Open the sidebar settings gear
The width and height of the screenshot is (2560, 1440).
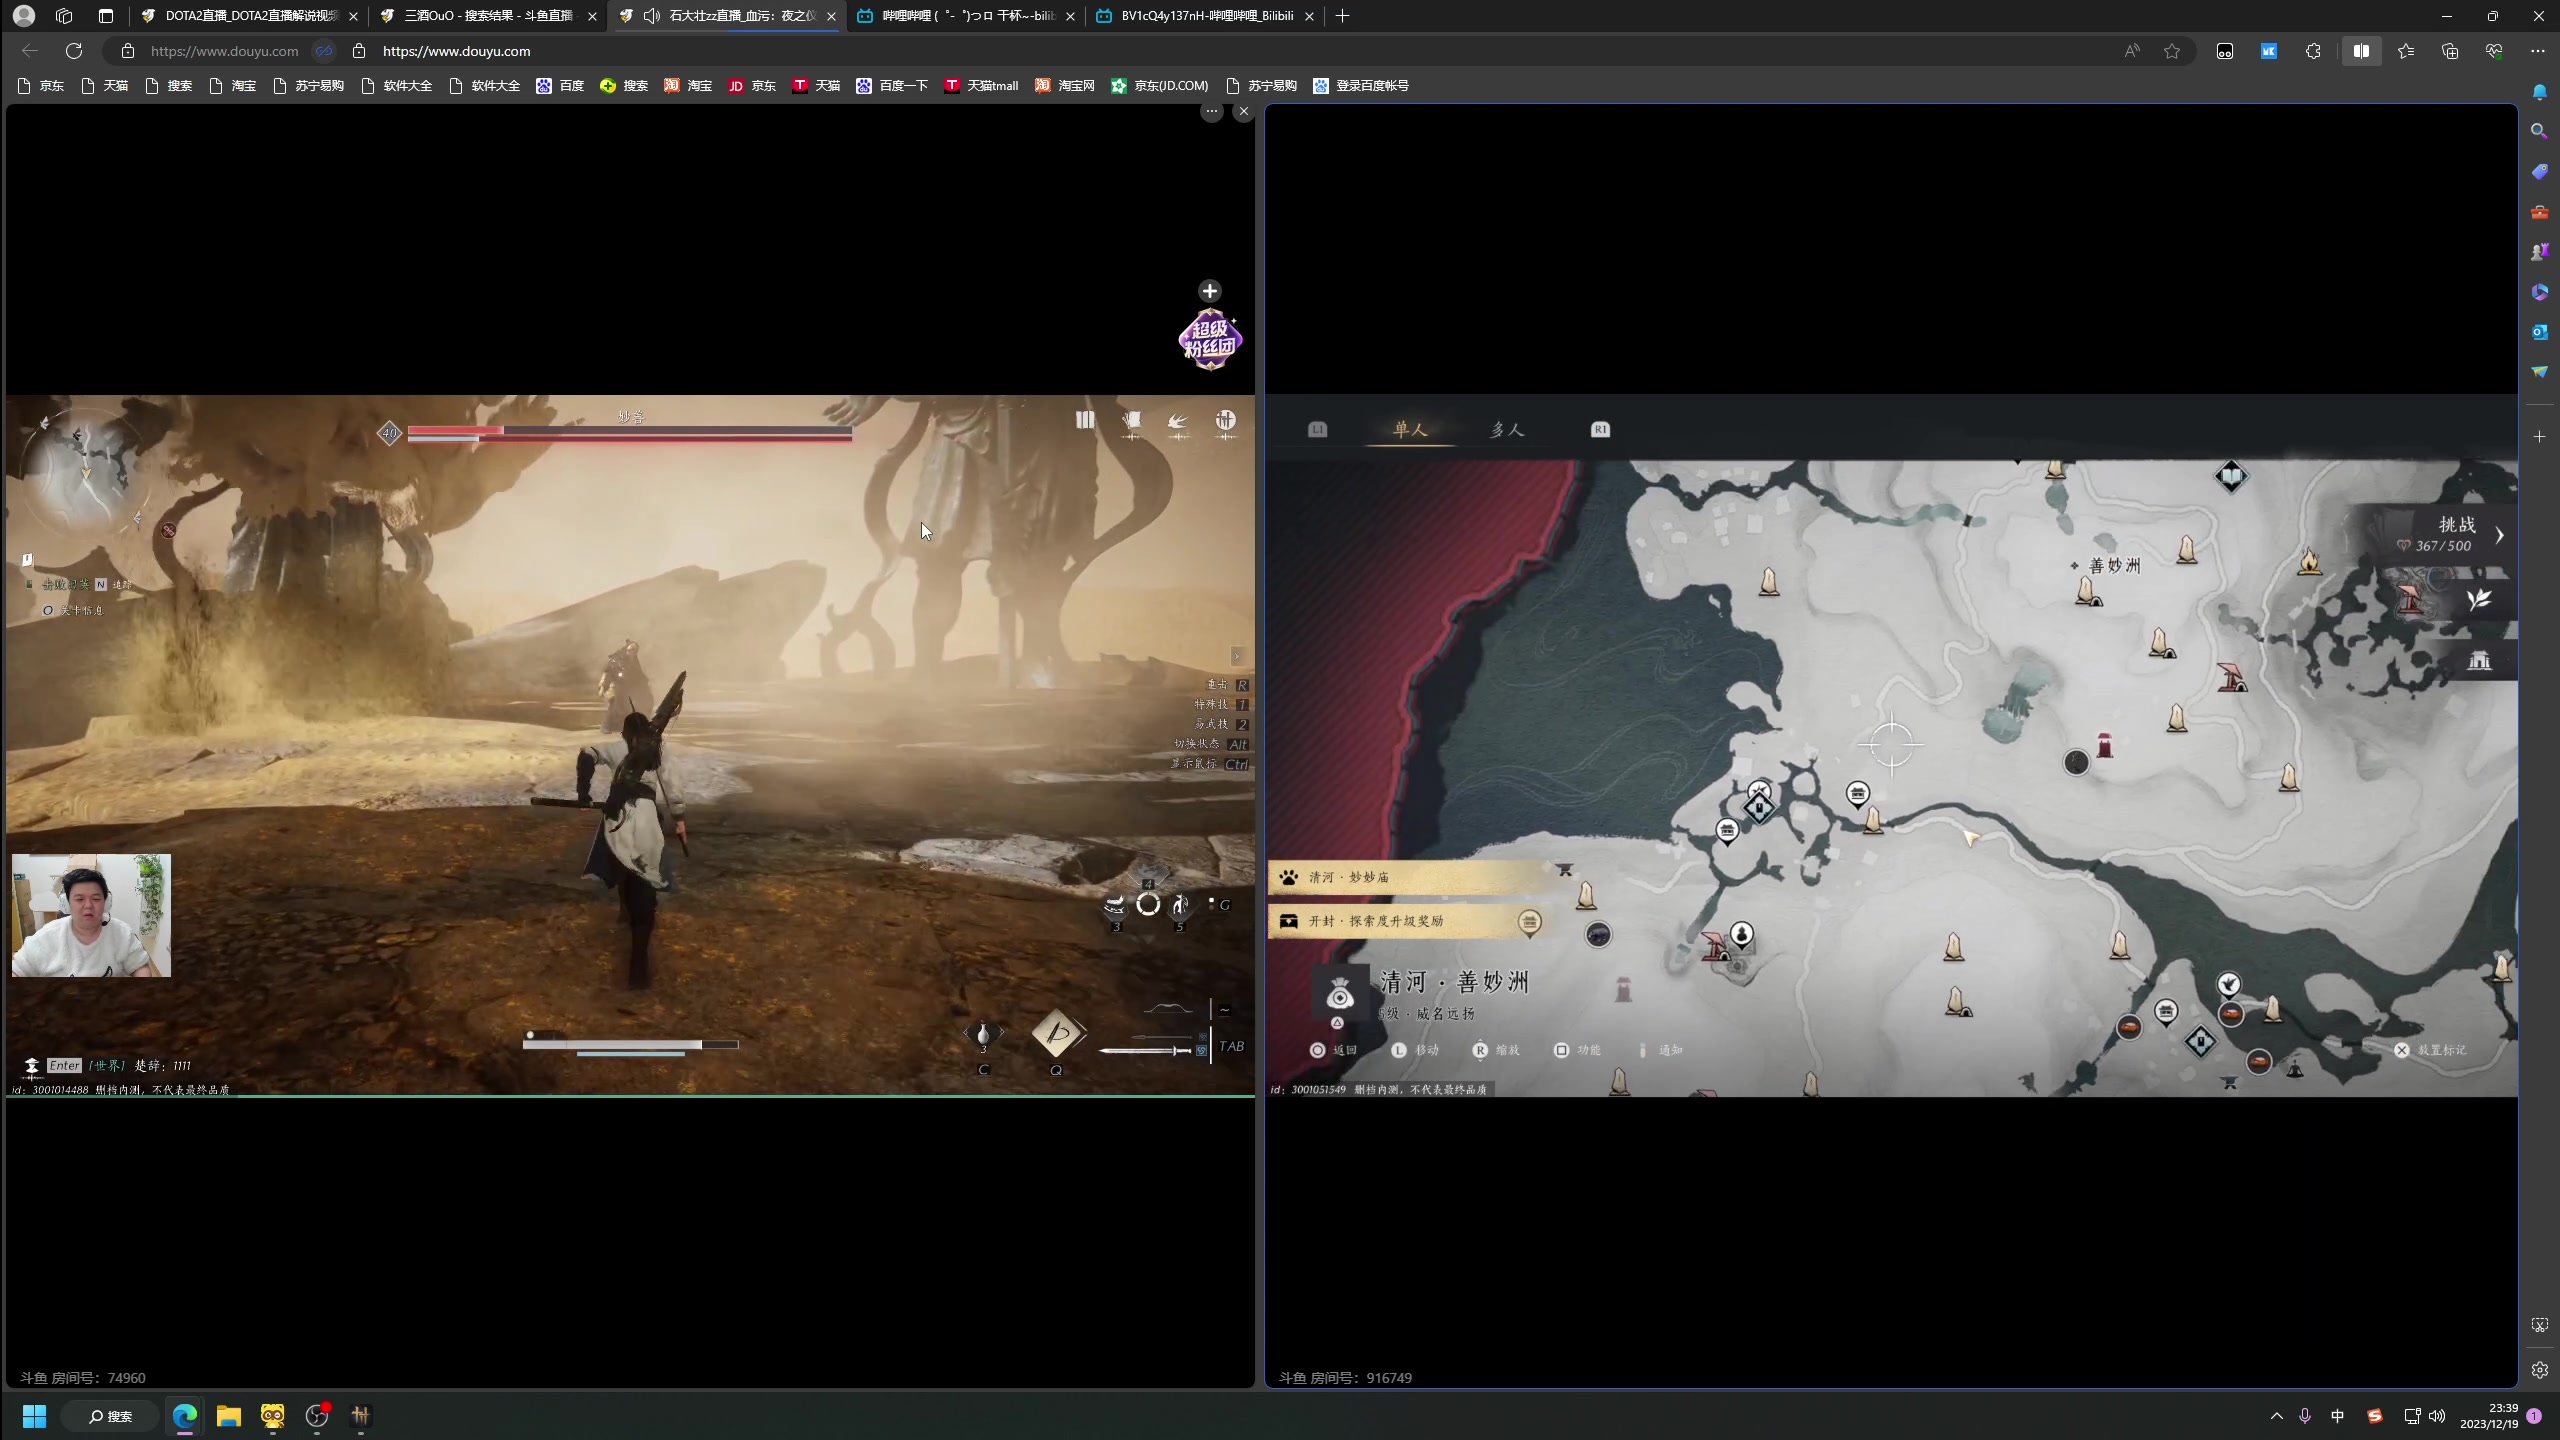click(x=2540, y=1370)
